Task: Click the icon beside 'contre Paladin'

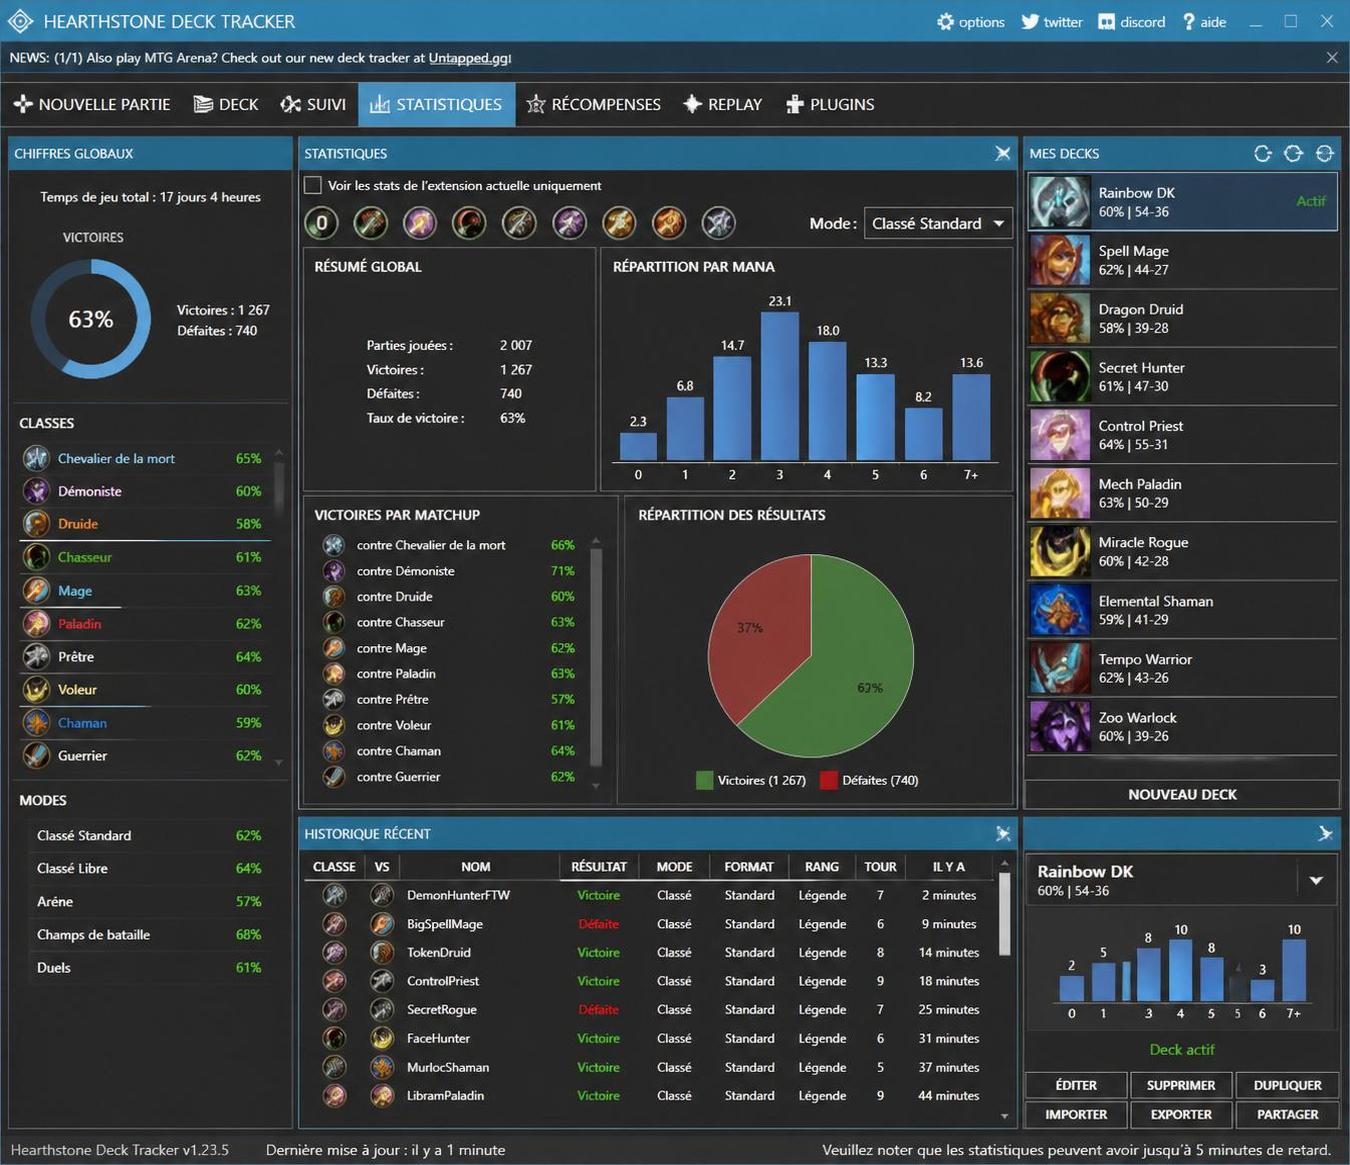Action: [x=334, y=674]
